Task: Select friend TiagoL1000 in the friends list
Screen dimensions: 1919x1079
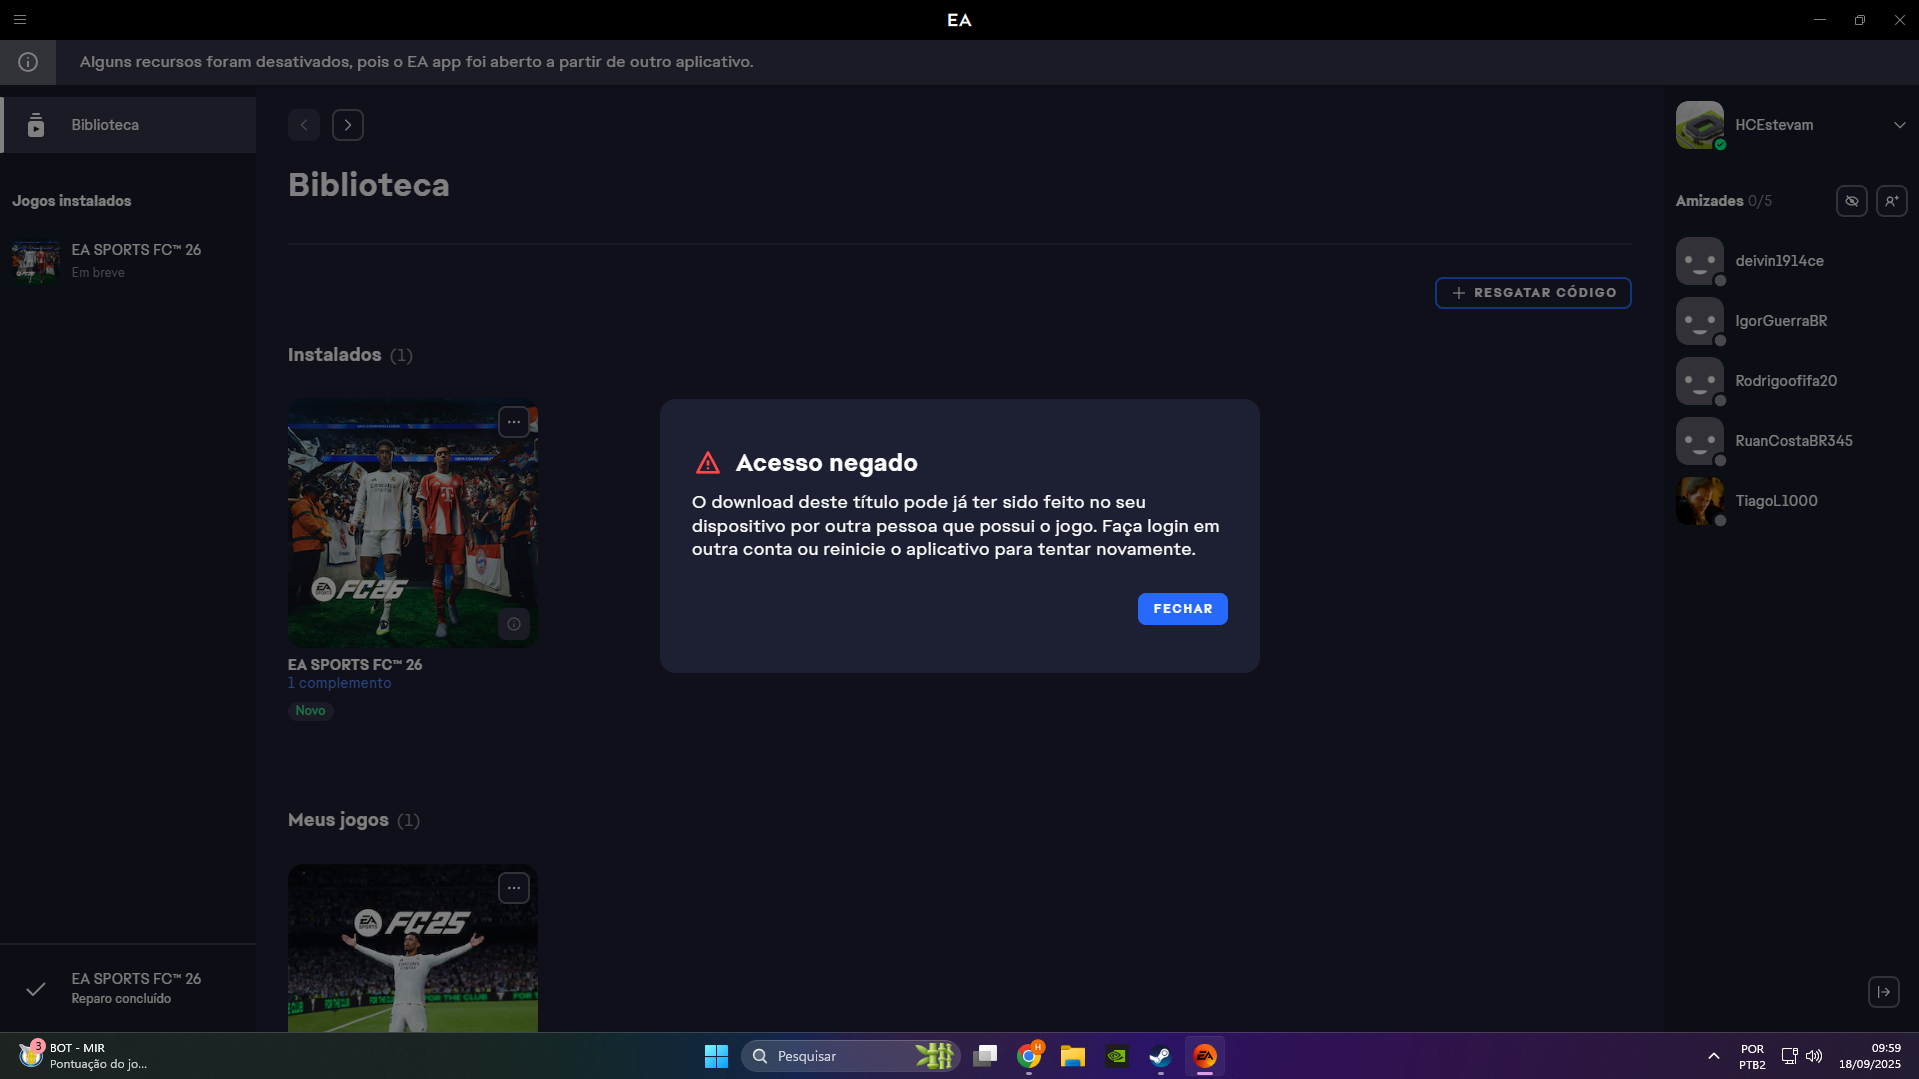Action: tap(1776, 501)
